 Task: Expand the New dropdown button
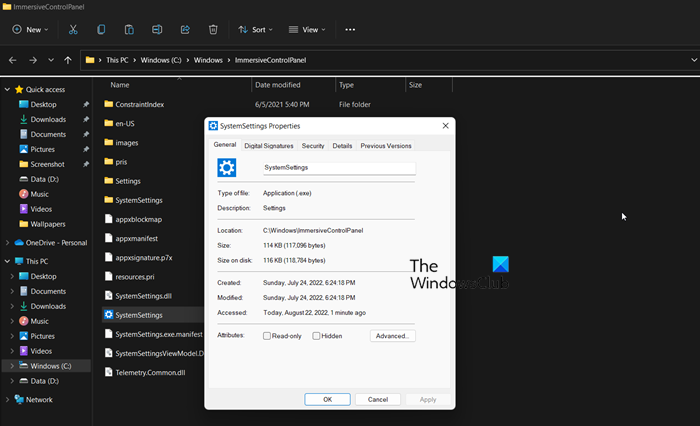pyautogui.click(x=28, y=30)
